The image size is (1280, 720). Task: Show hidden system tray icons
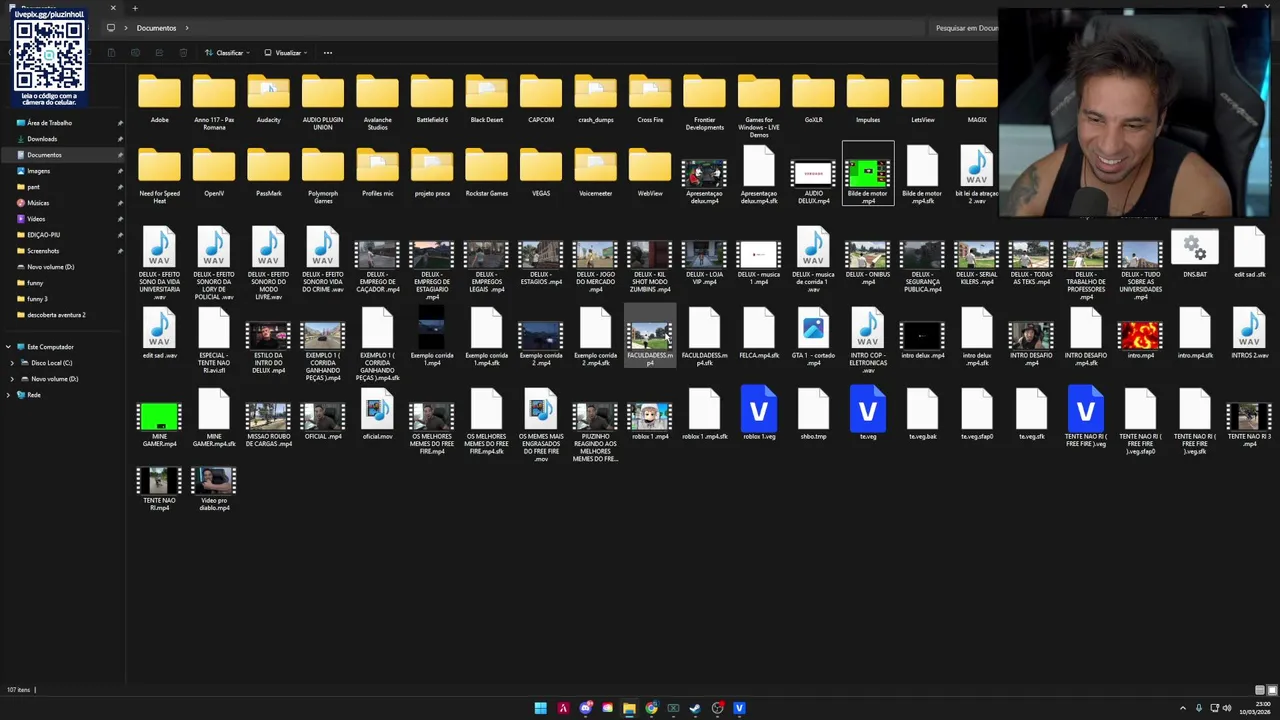pos(1183,708)
